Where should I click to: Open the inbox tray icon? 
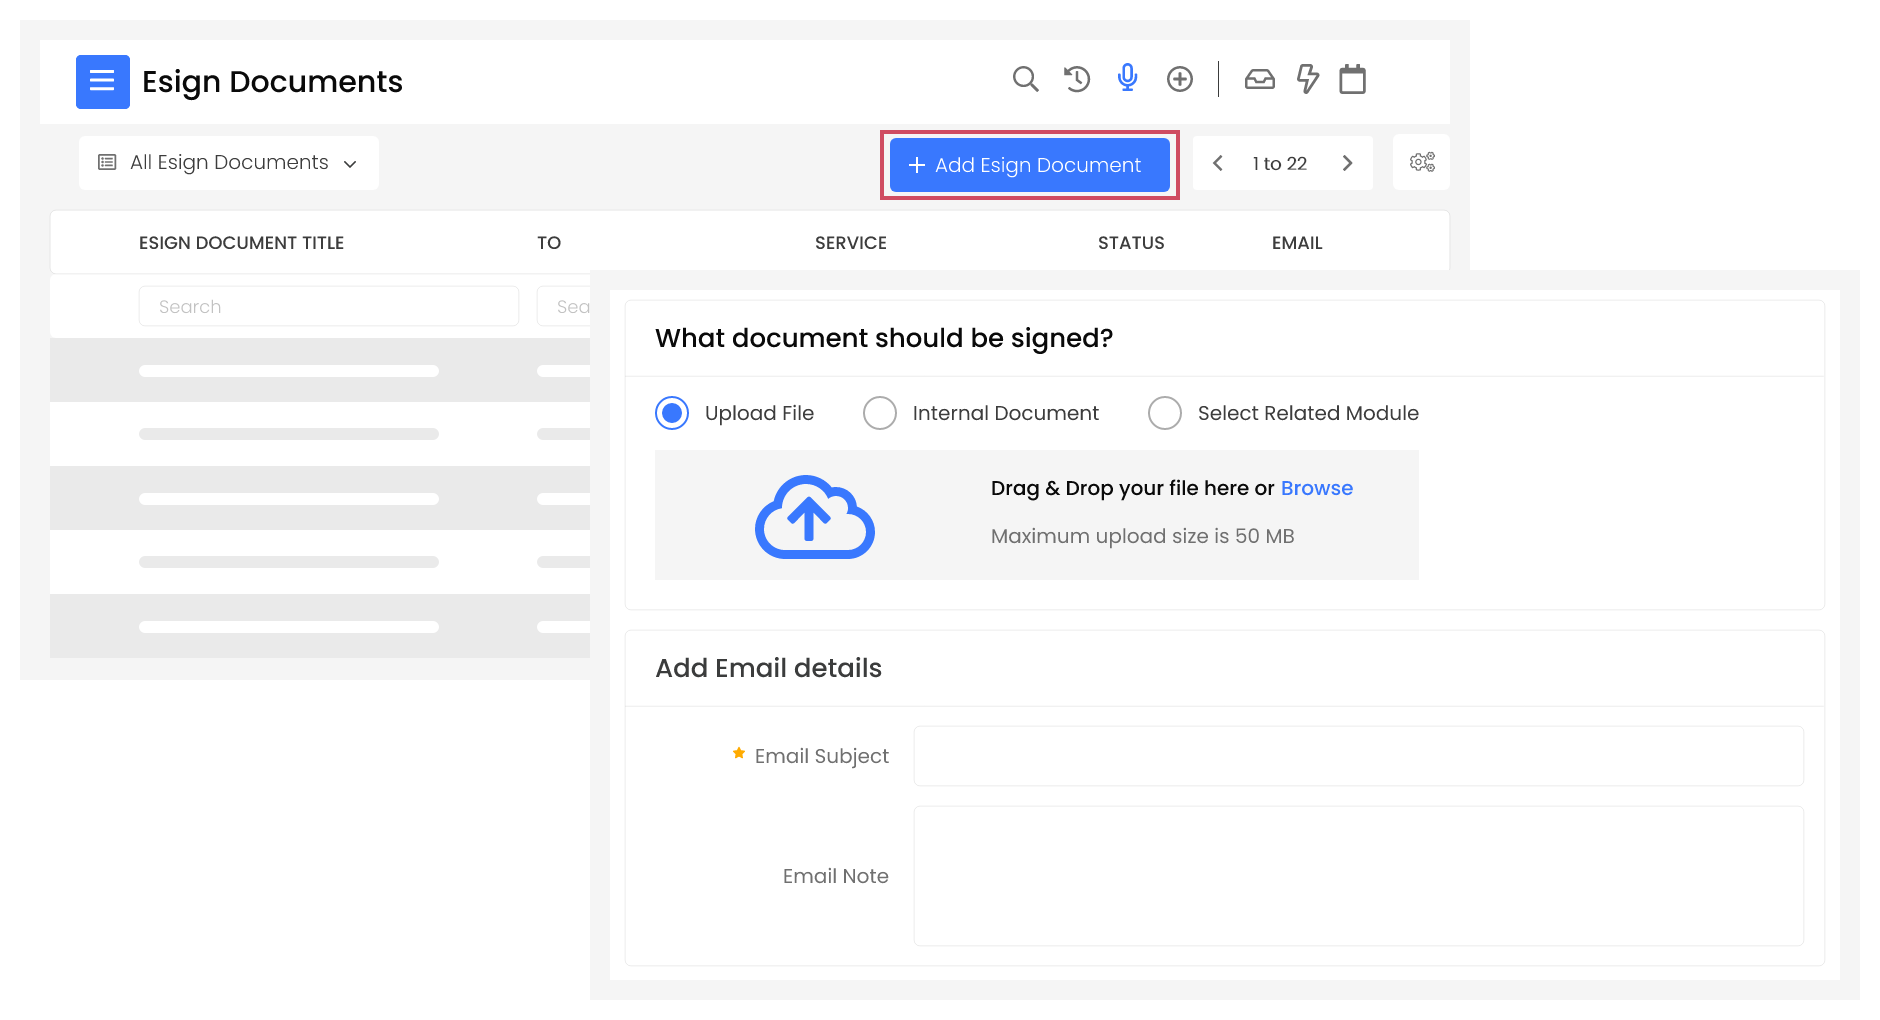tap(1259, 79)
